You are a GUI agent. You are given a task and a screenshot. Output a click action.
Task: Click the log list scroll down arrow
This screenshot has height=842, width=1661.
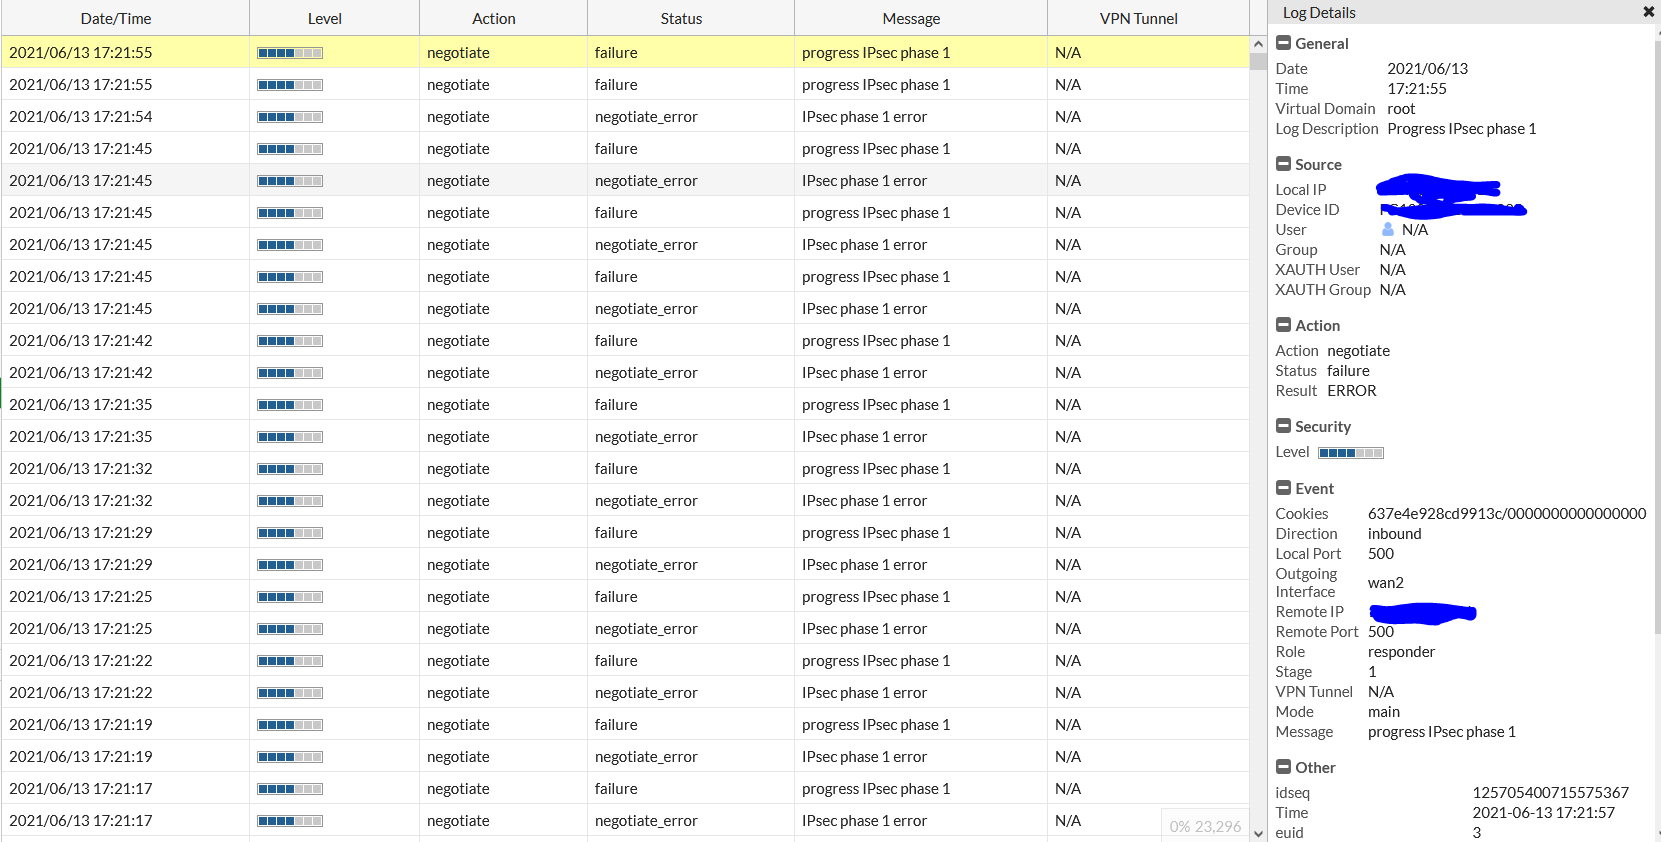tap(1258, 833)
